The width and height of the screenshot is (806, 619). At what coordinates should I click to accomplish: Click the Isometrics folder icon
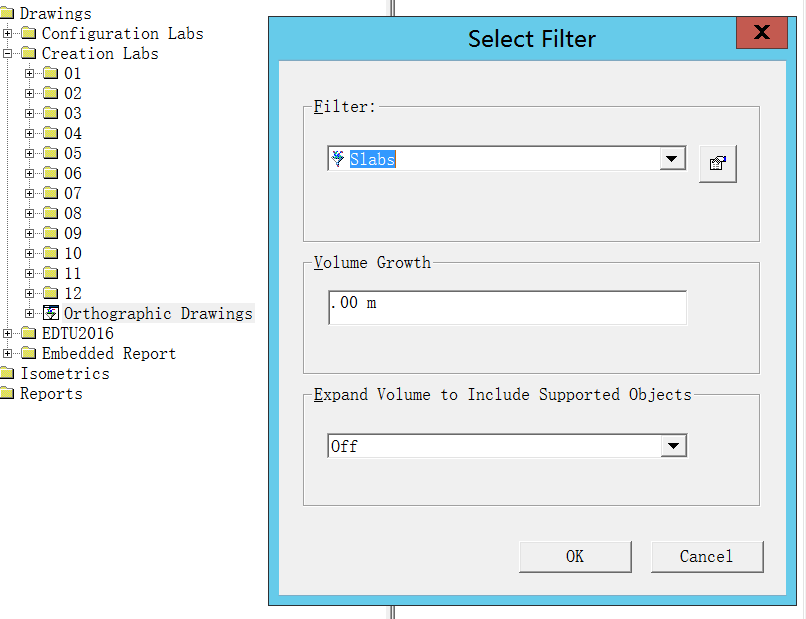[x=7, y=373]
